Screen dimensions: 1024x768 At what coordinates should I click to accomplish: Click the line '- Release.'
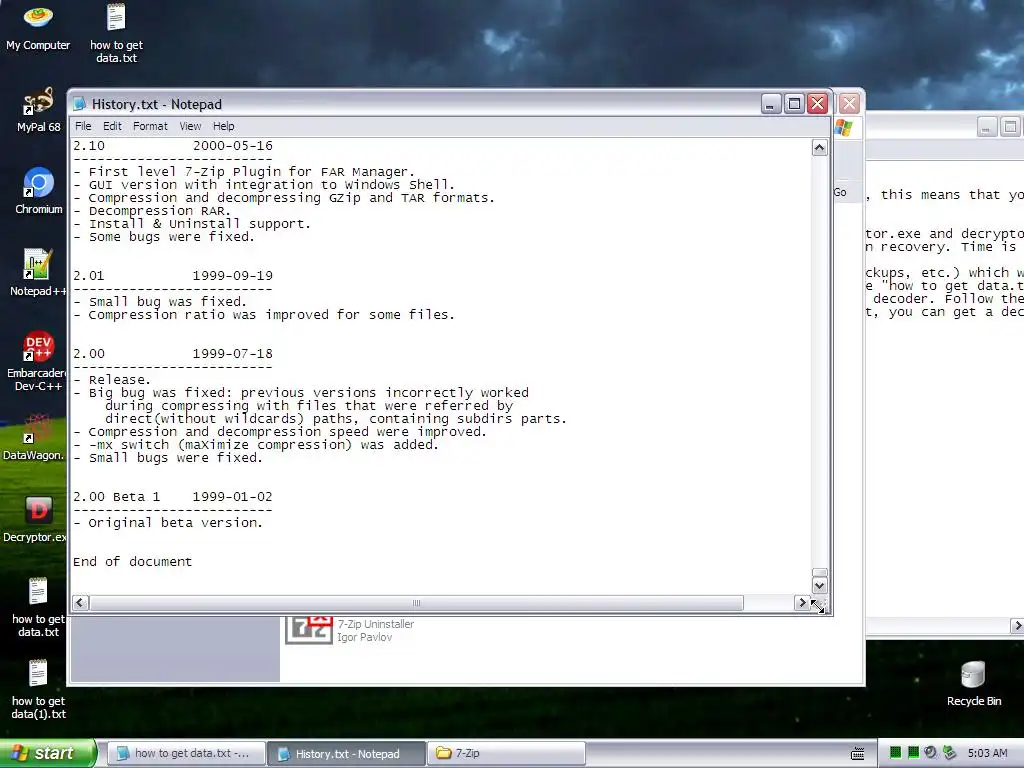112,379
